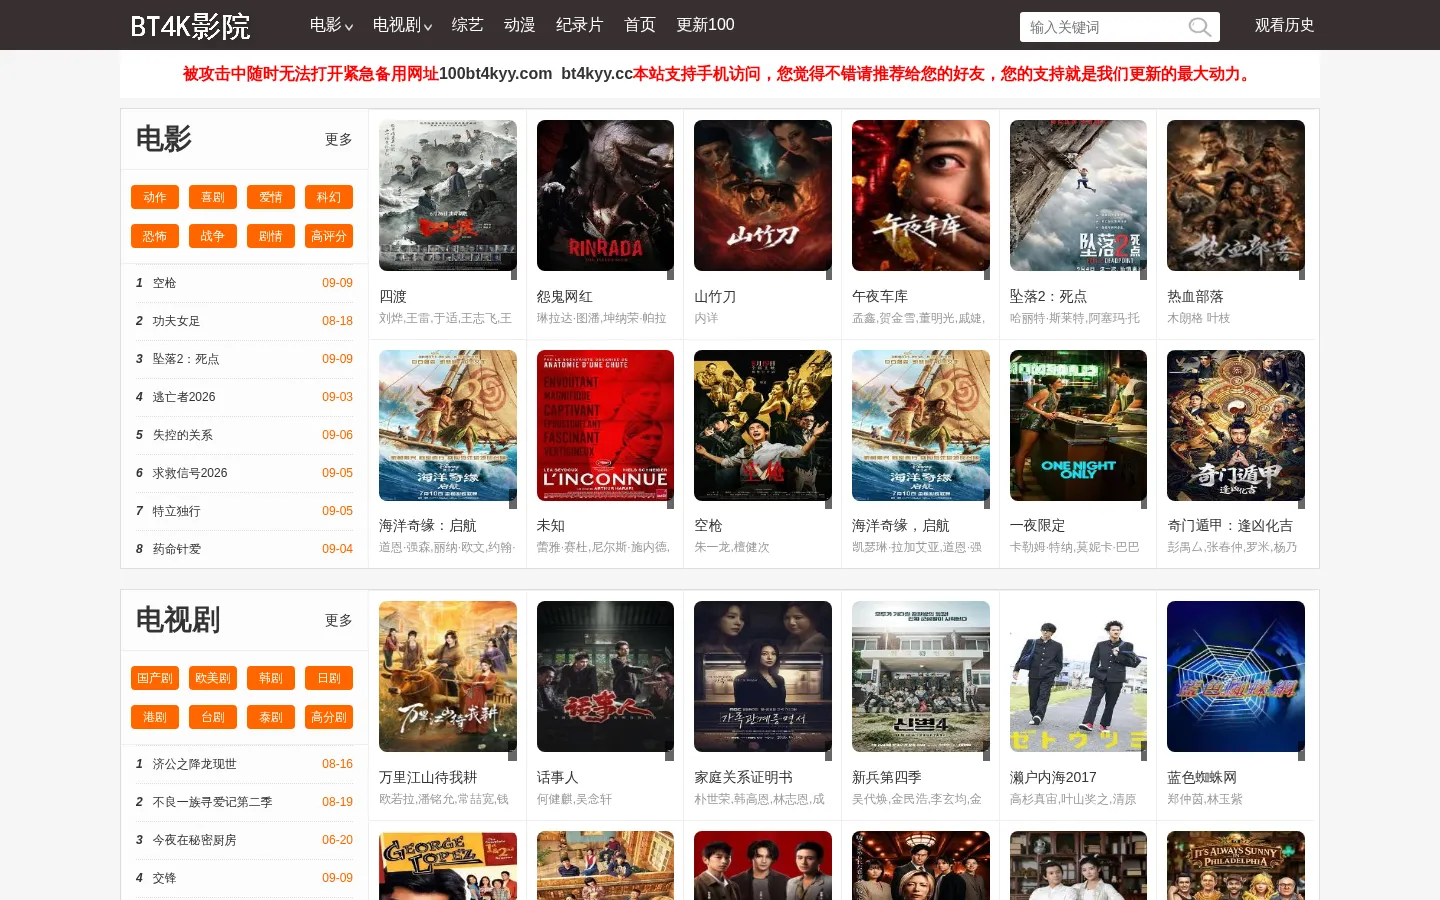Screen dimensions: 1440x900
Task: Select the 动作 movie genre tag
Action: point(155,197)
